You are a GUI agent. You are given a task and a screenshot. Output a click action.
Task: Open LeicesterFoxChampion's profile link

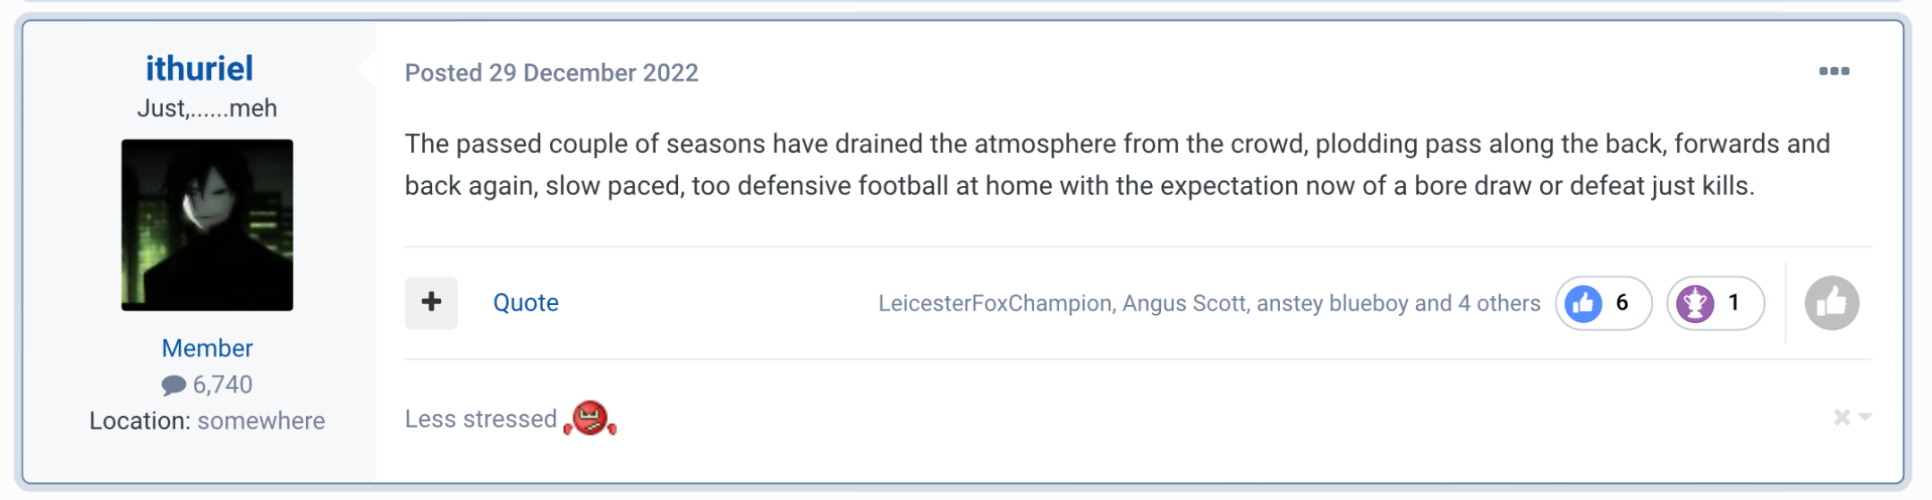pos(994,303)
